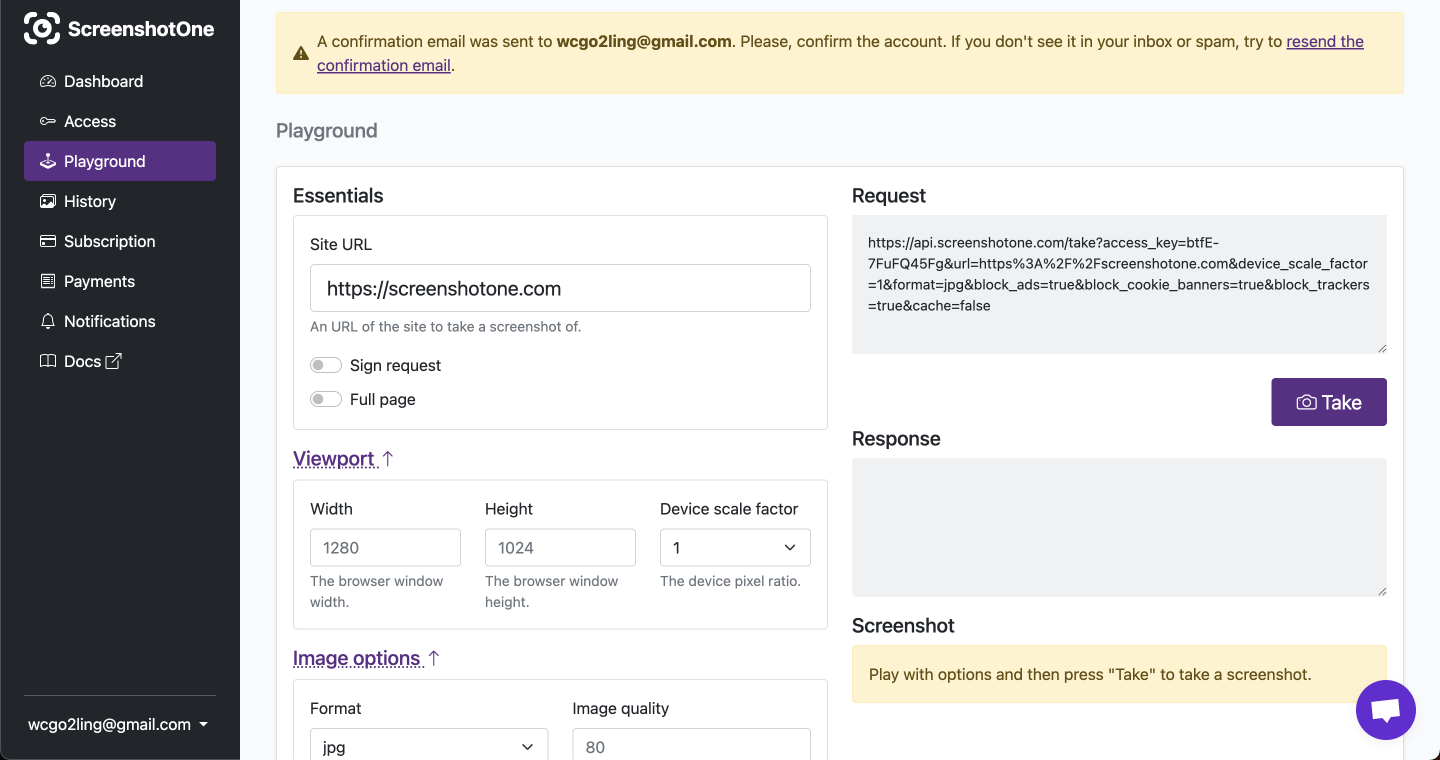Screen dimensions: 1440x760
Task: Click the resend confirmation email link
Action: coord(1324,42)
